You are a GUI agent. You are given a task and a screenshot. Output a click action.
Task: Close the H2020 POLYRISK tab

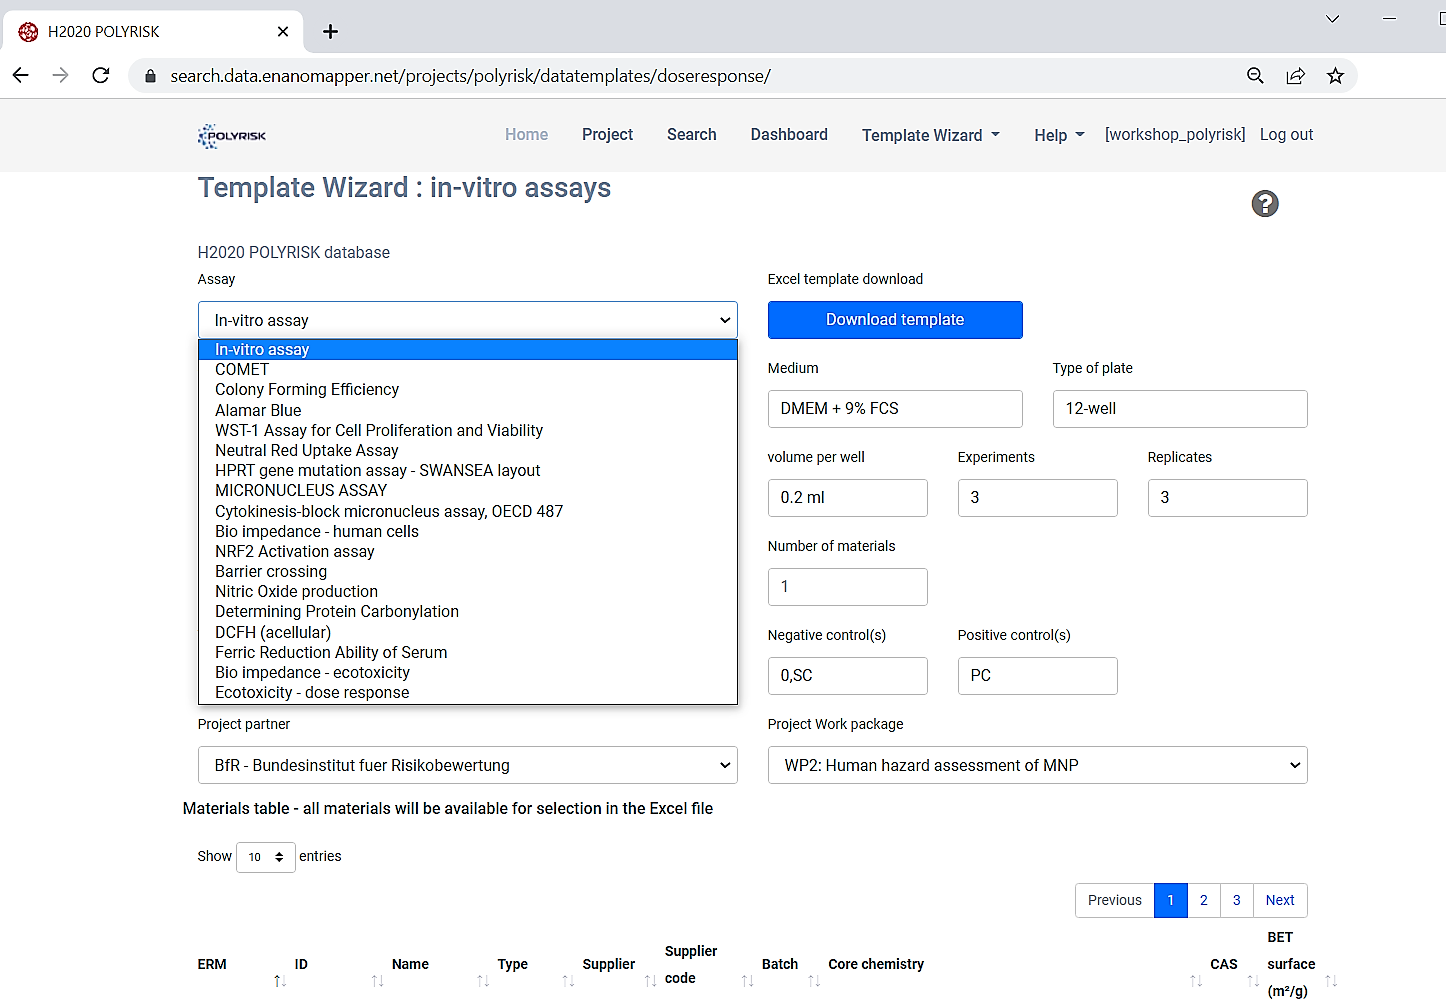tap(283, 32)
